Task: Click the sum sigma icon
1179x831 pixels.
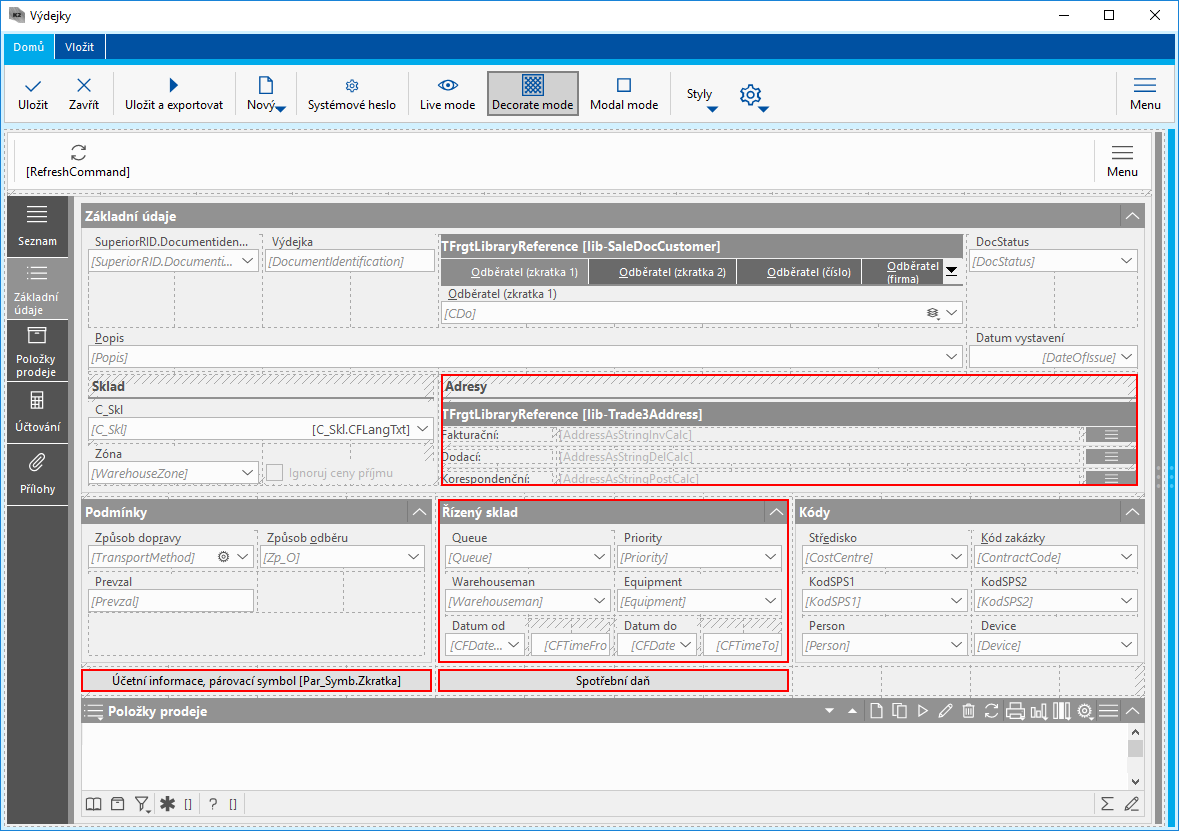Action: [x=1107, y=803]
